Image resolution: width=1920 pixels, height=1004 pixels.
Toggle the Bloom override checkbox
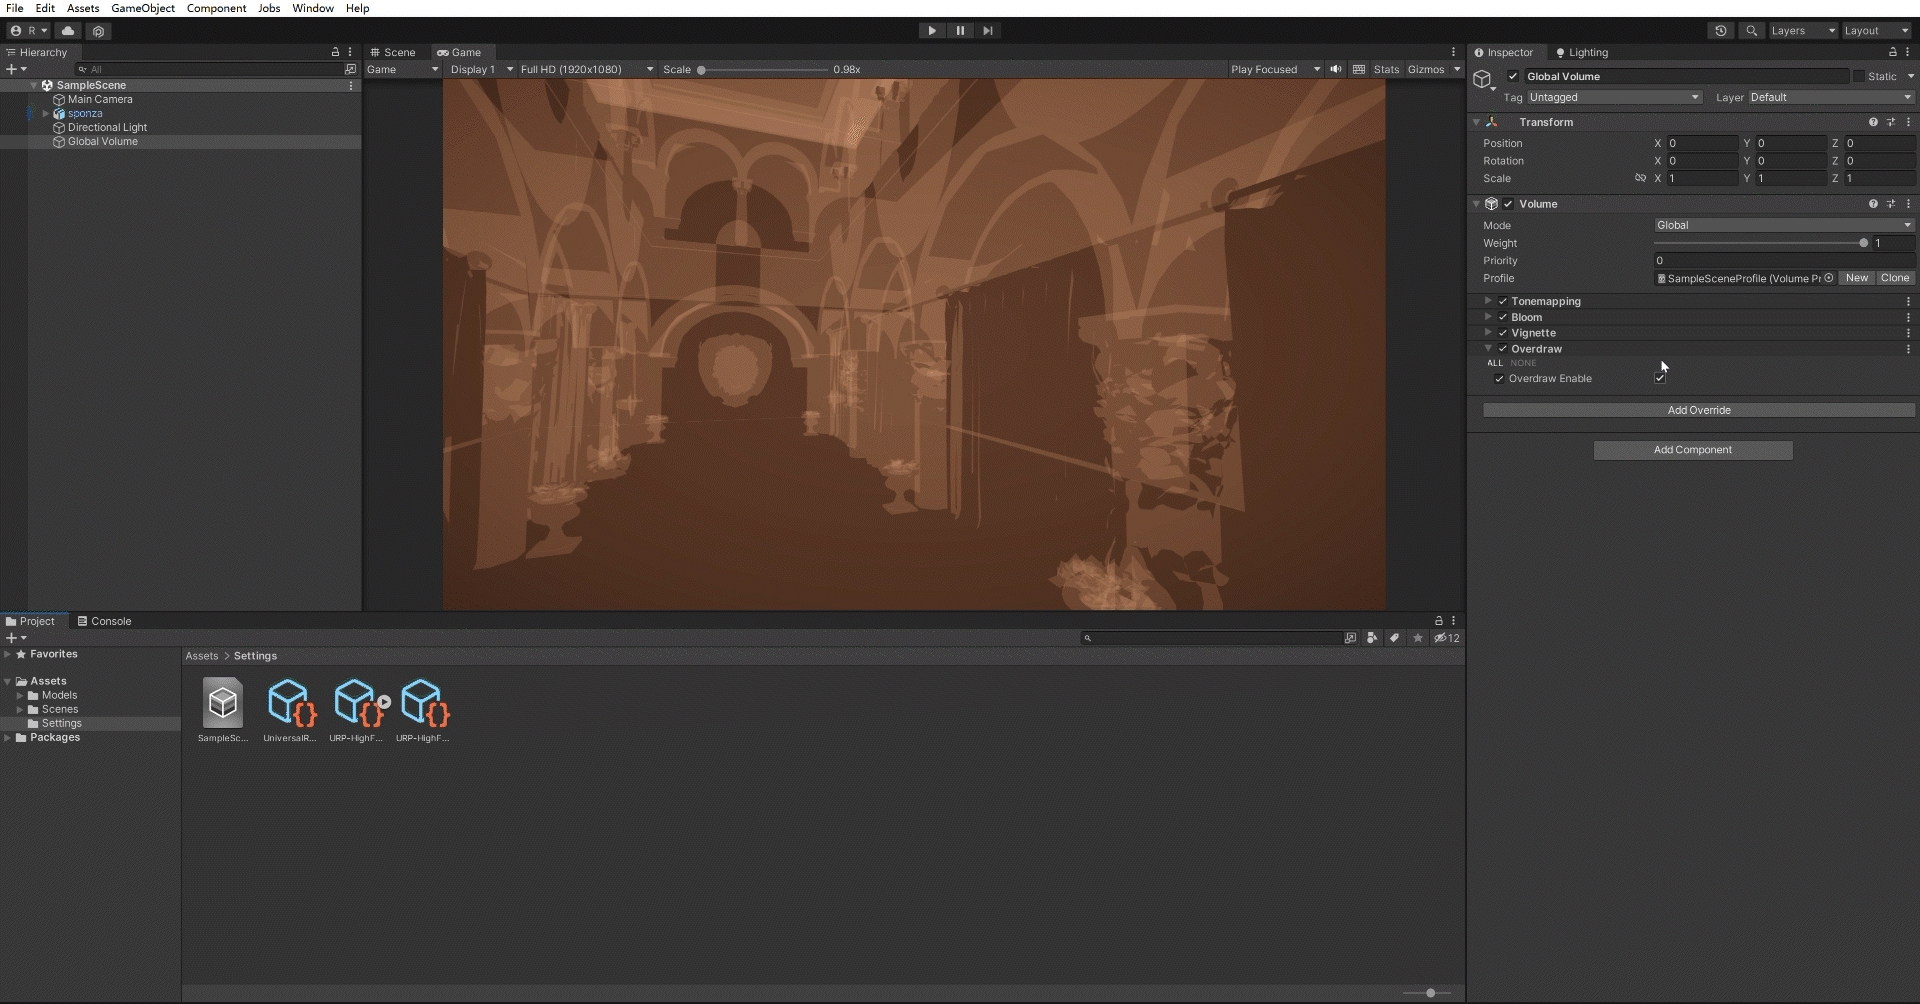1502,317
